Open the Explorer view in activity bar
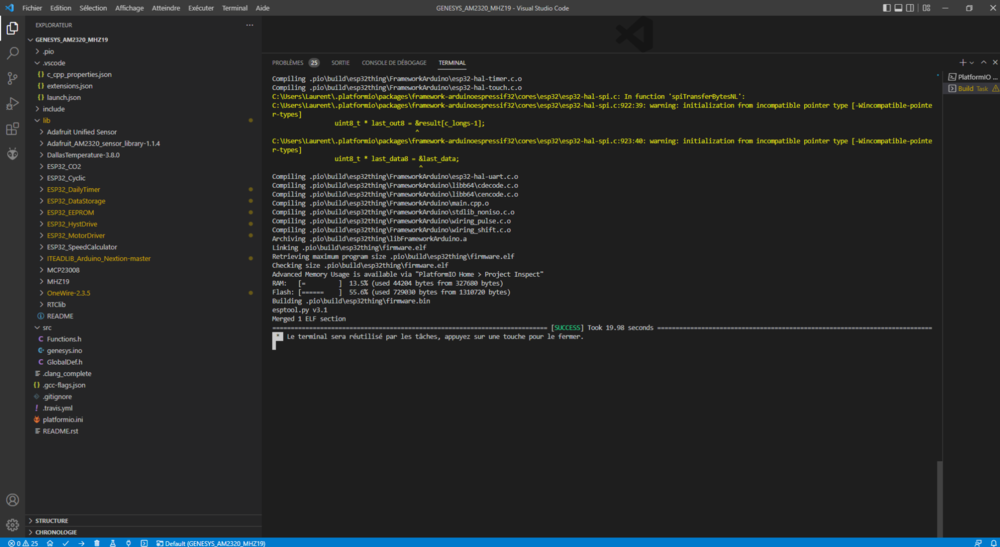This screenshot has height=547, width=1000. 12,28
